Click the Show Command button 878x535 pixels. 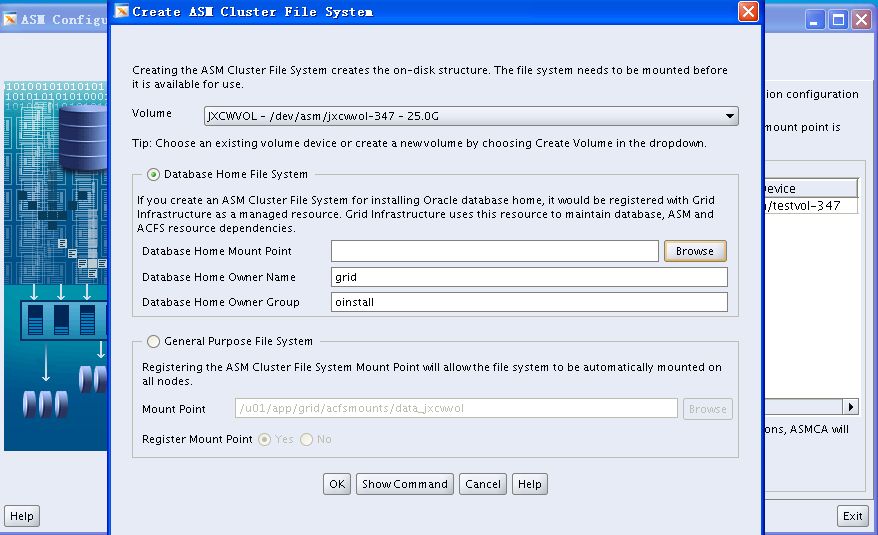405,484
